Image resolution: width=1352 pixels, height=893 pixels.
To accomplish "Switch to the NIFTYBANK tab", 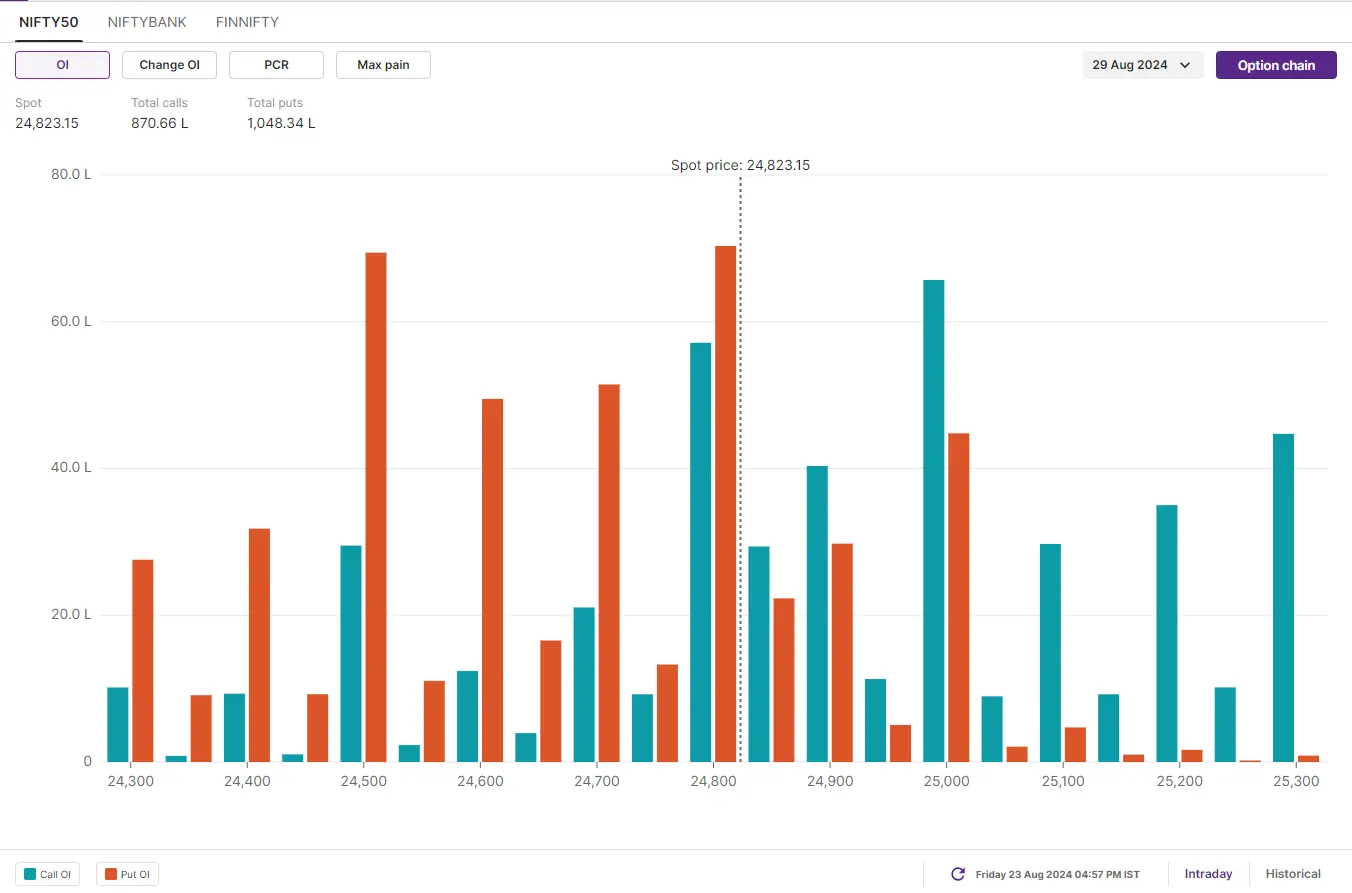I will tap(147, 22).
